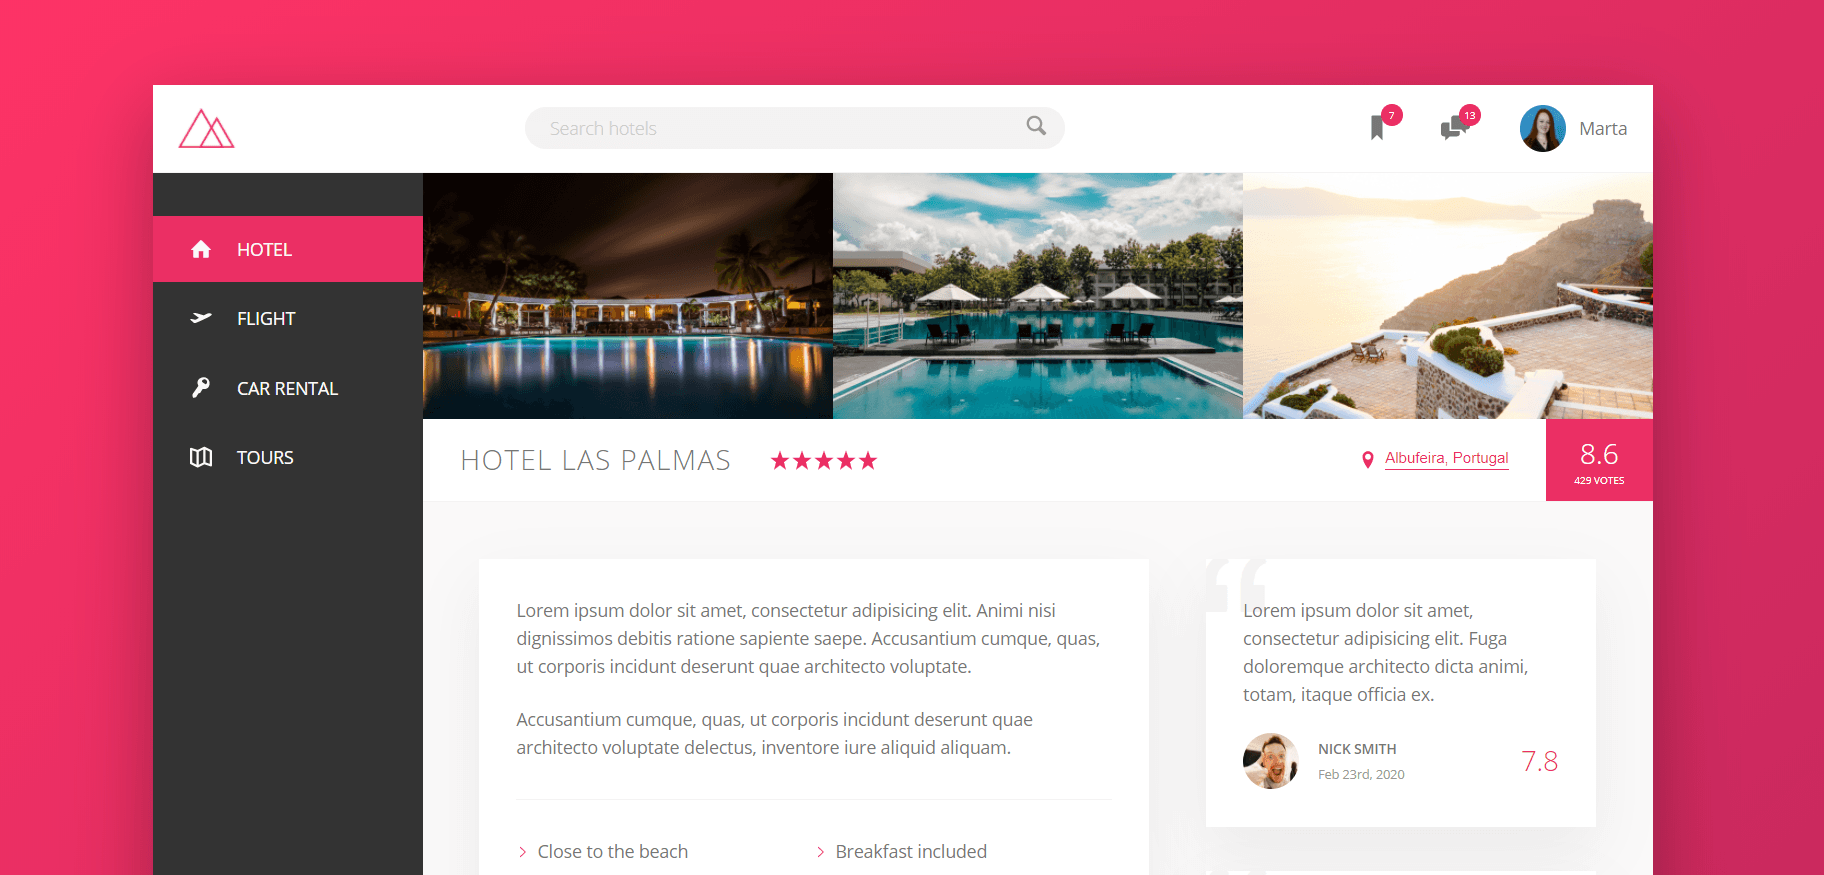Click the key icon beside CAR RENTAL

[201, 387]
